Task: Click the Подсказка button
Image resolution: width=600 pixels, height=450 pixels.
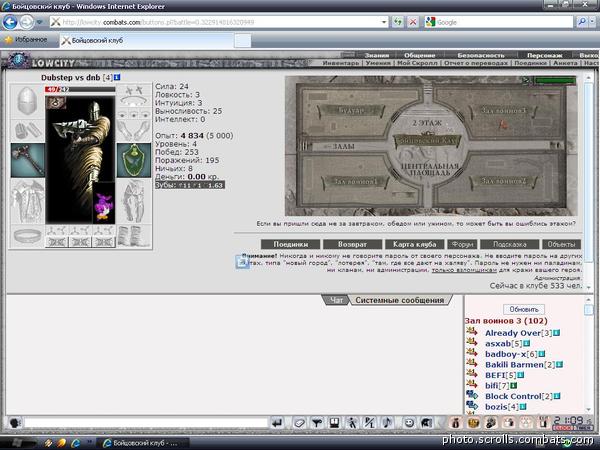Action: 509,244
